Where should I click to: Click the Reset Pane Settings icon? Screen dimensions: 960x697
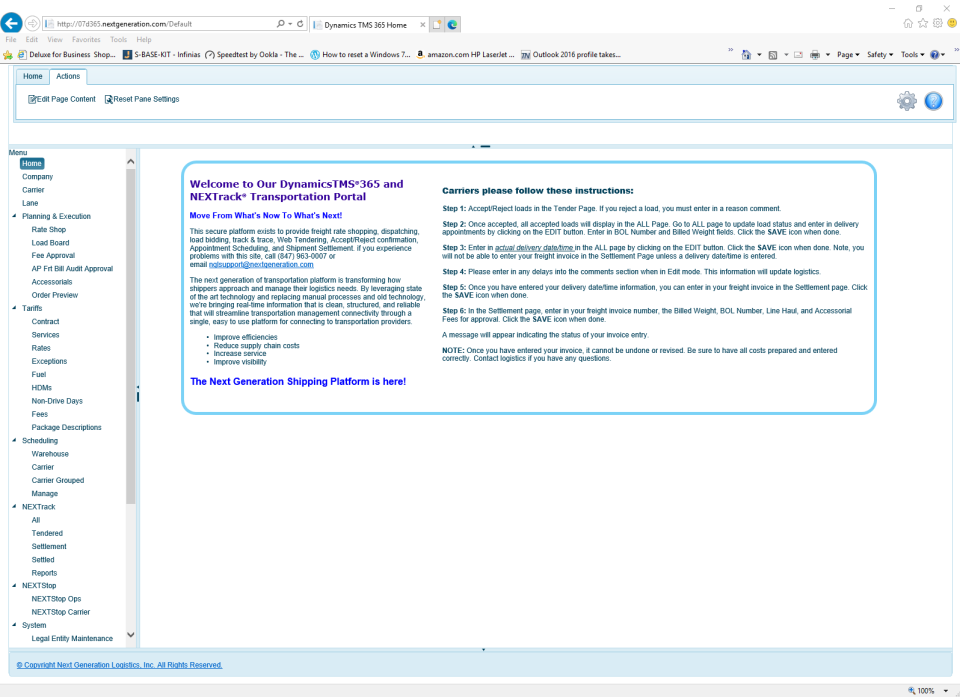110,99
